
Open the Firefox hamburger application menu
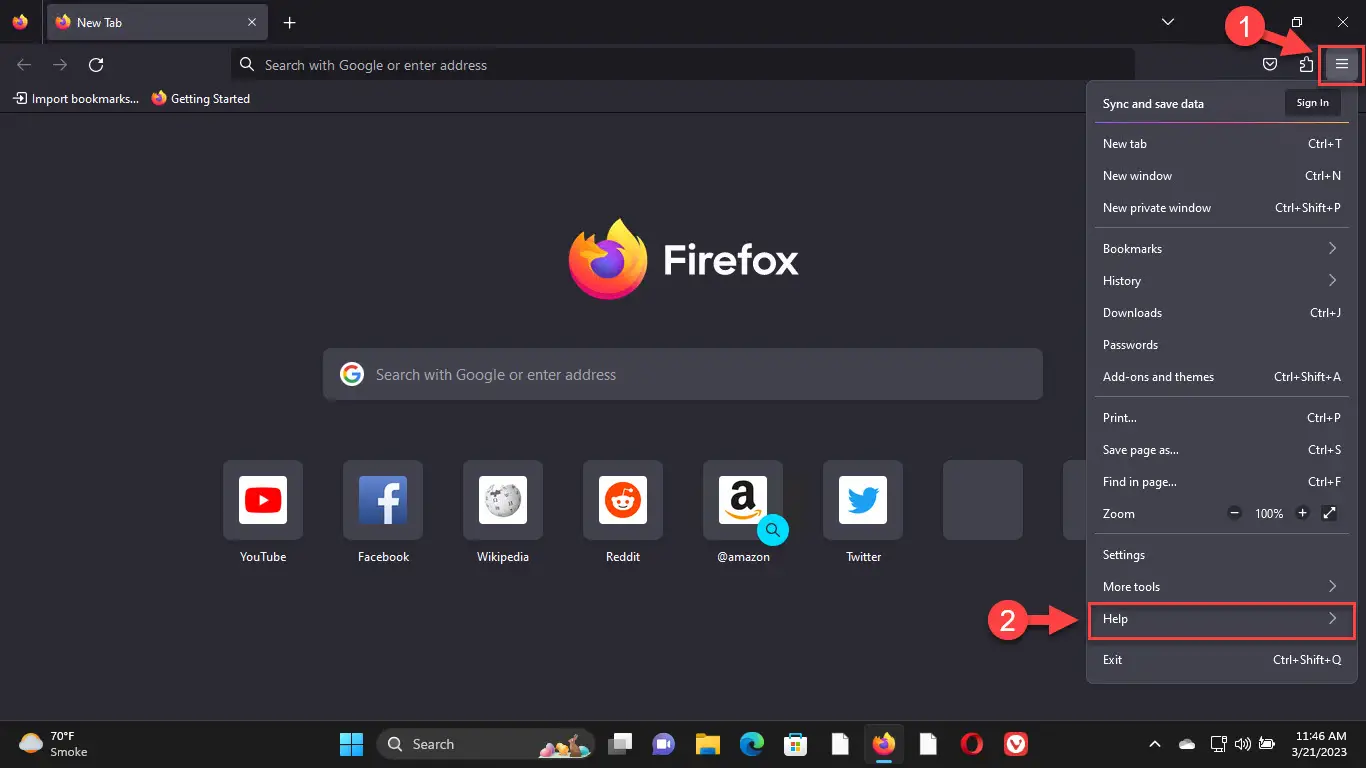(x=1342, y=65)
